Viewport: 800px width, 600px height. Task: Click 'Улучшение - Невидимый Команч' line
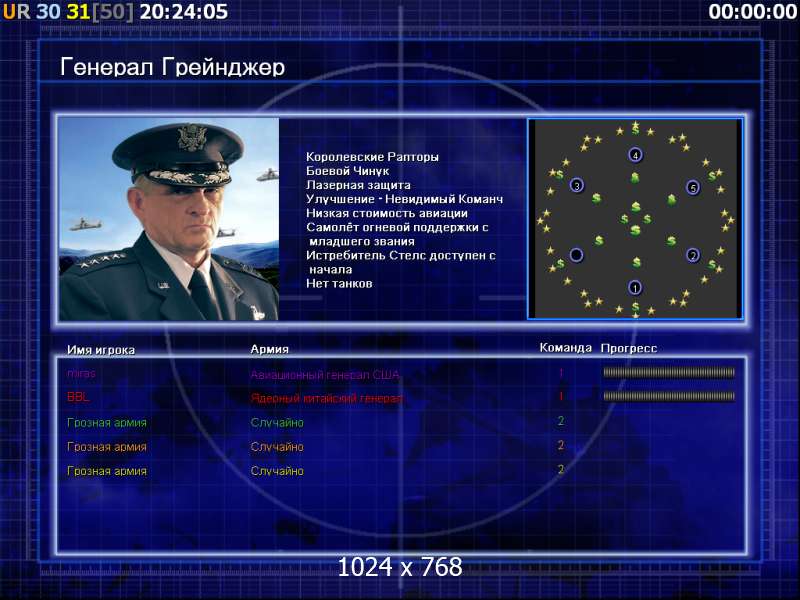click(405, 199)
